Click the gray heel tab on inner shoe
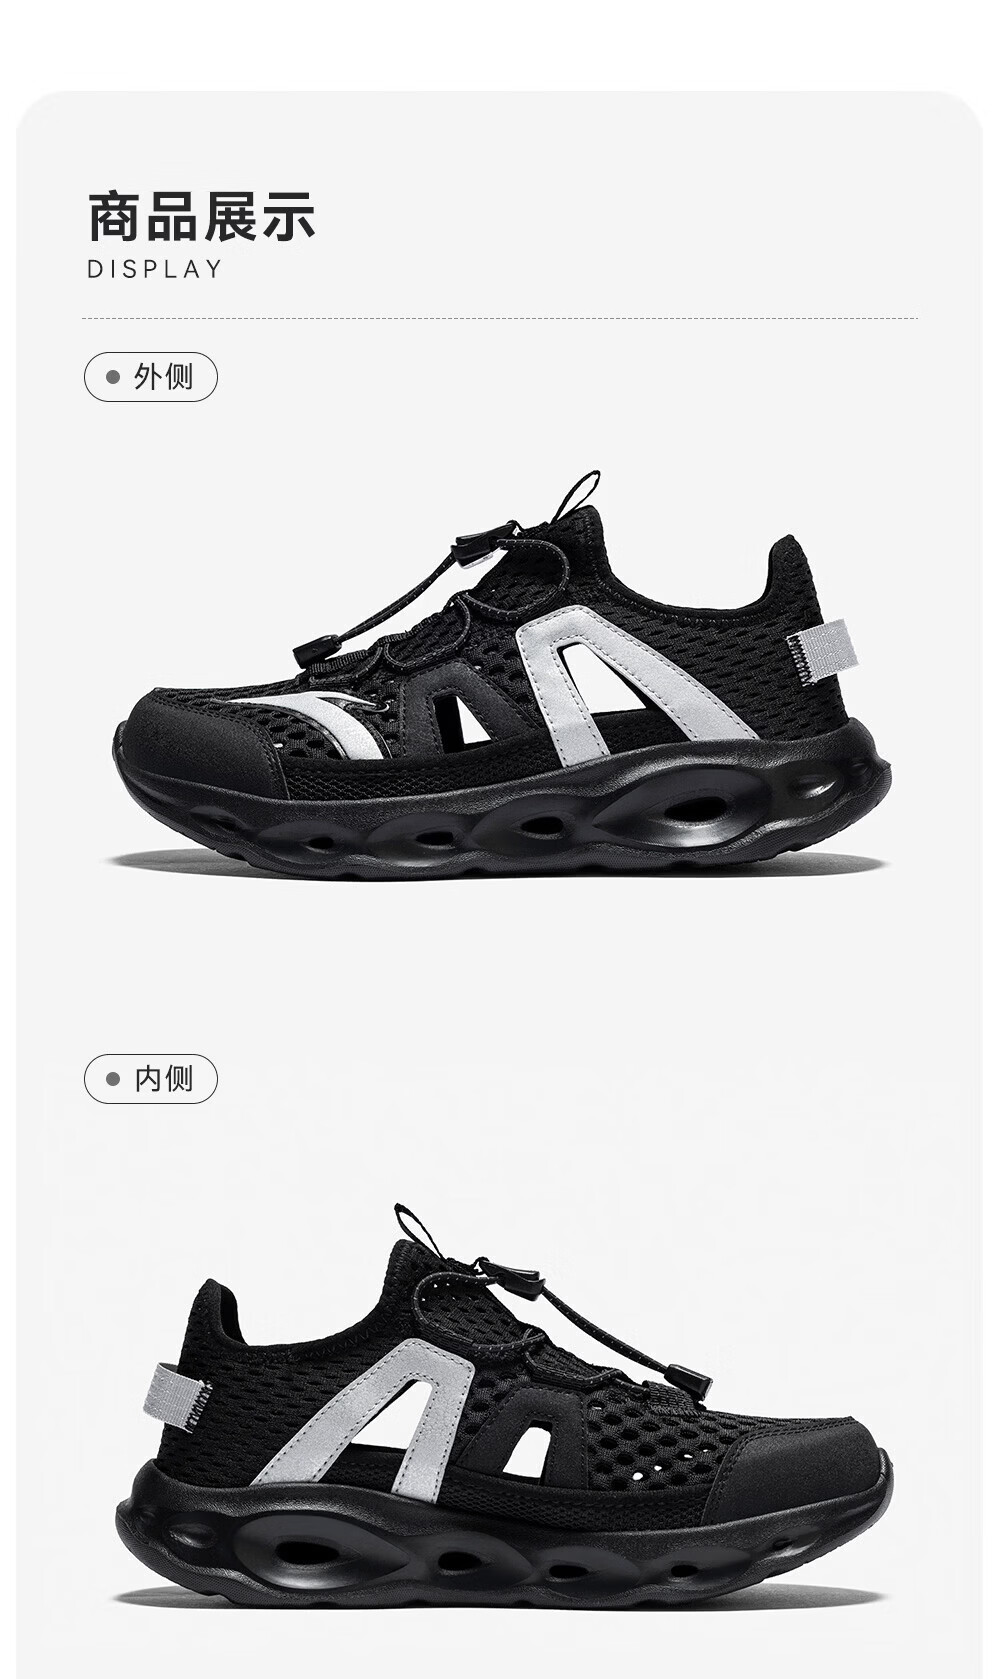This screenshot has height=1679, width=1000. [x=180, y=1391]
